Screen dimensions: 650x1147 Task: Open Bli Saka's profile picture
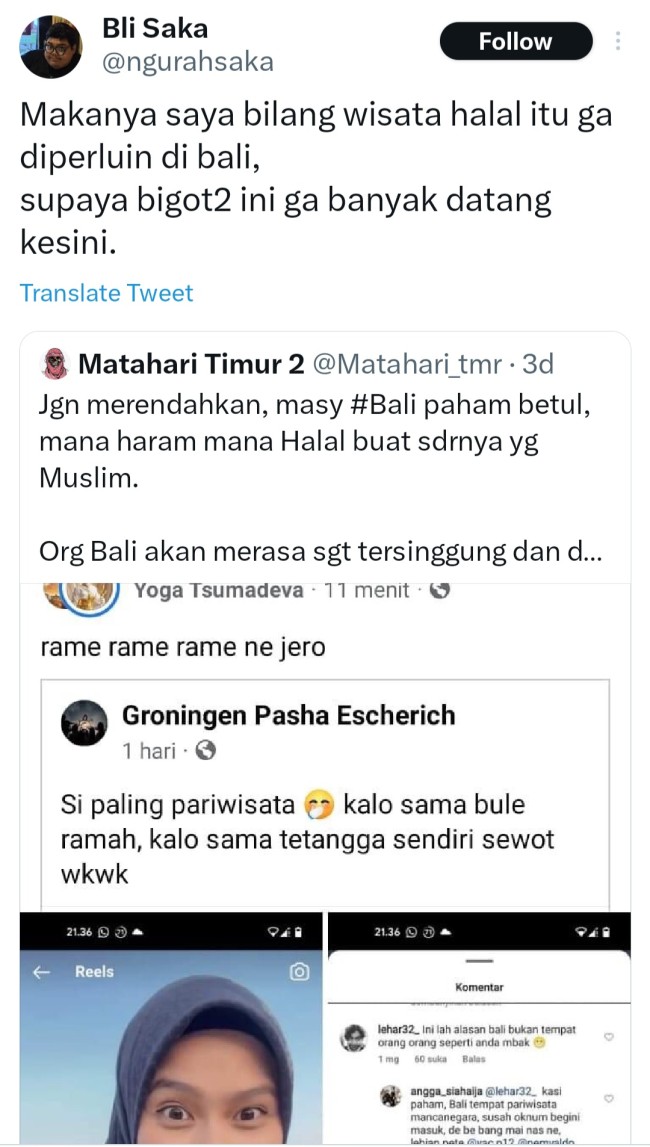click(50, 45)
